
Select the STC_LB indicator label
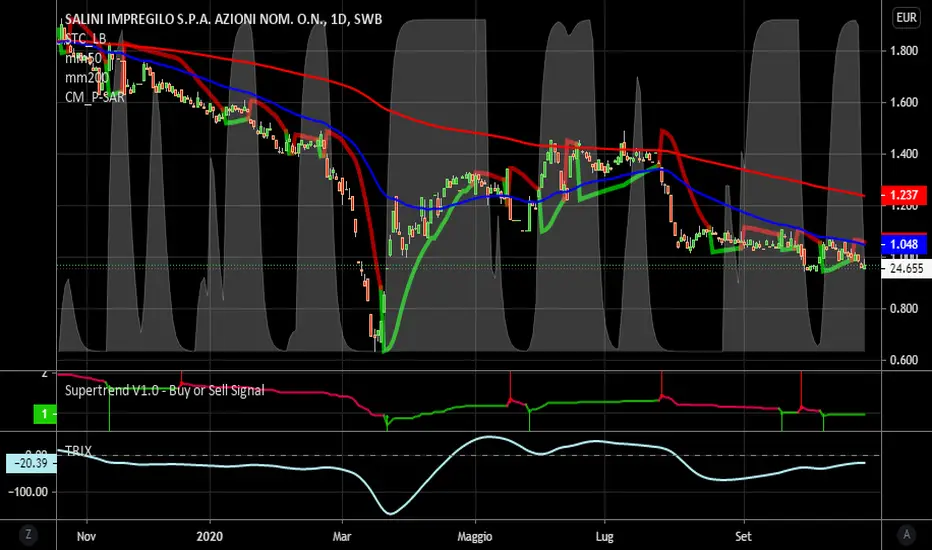pos(86,39)
